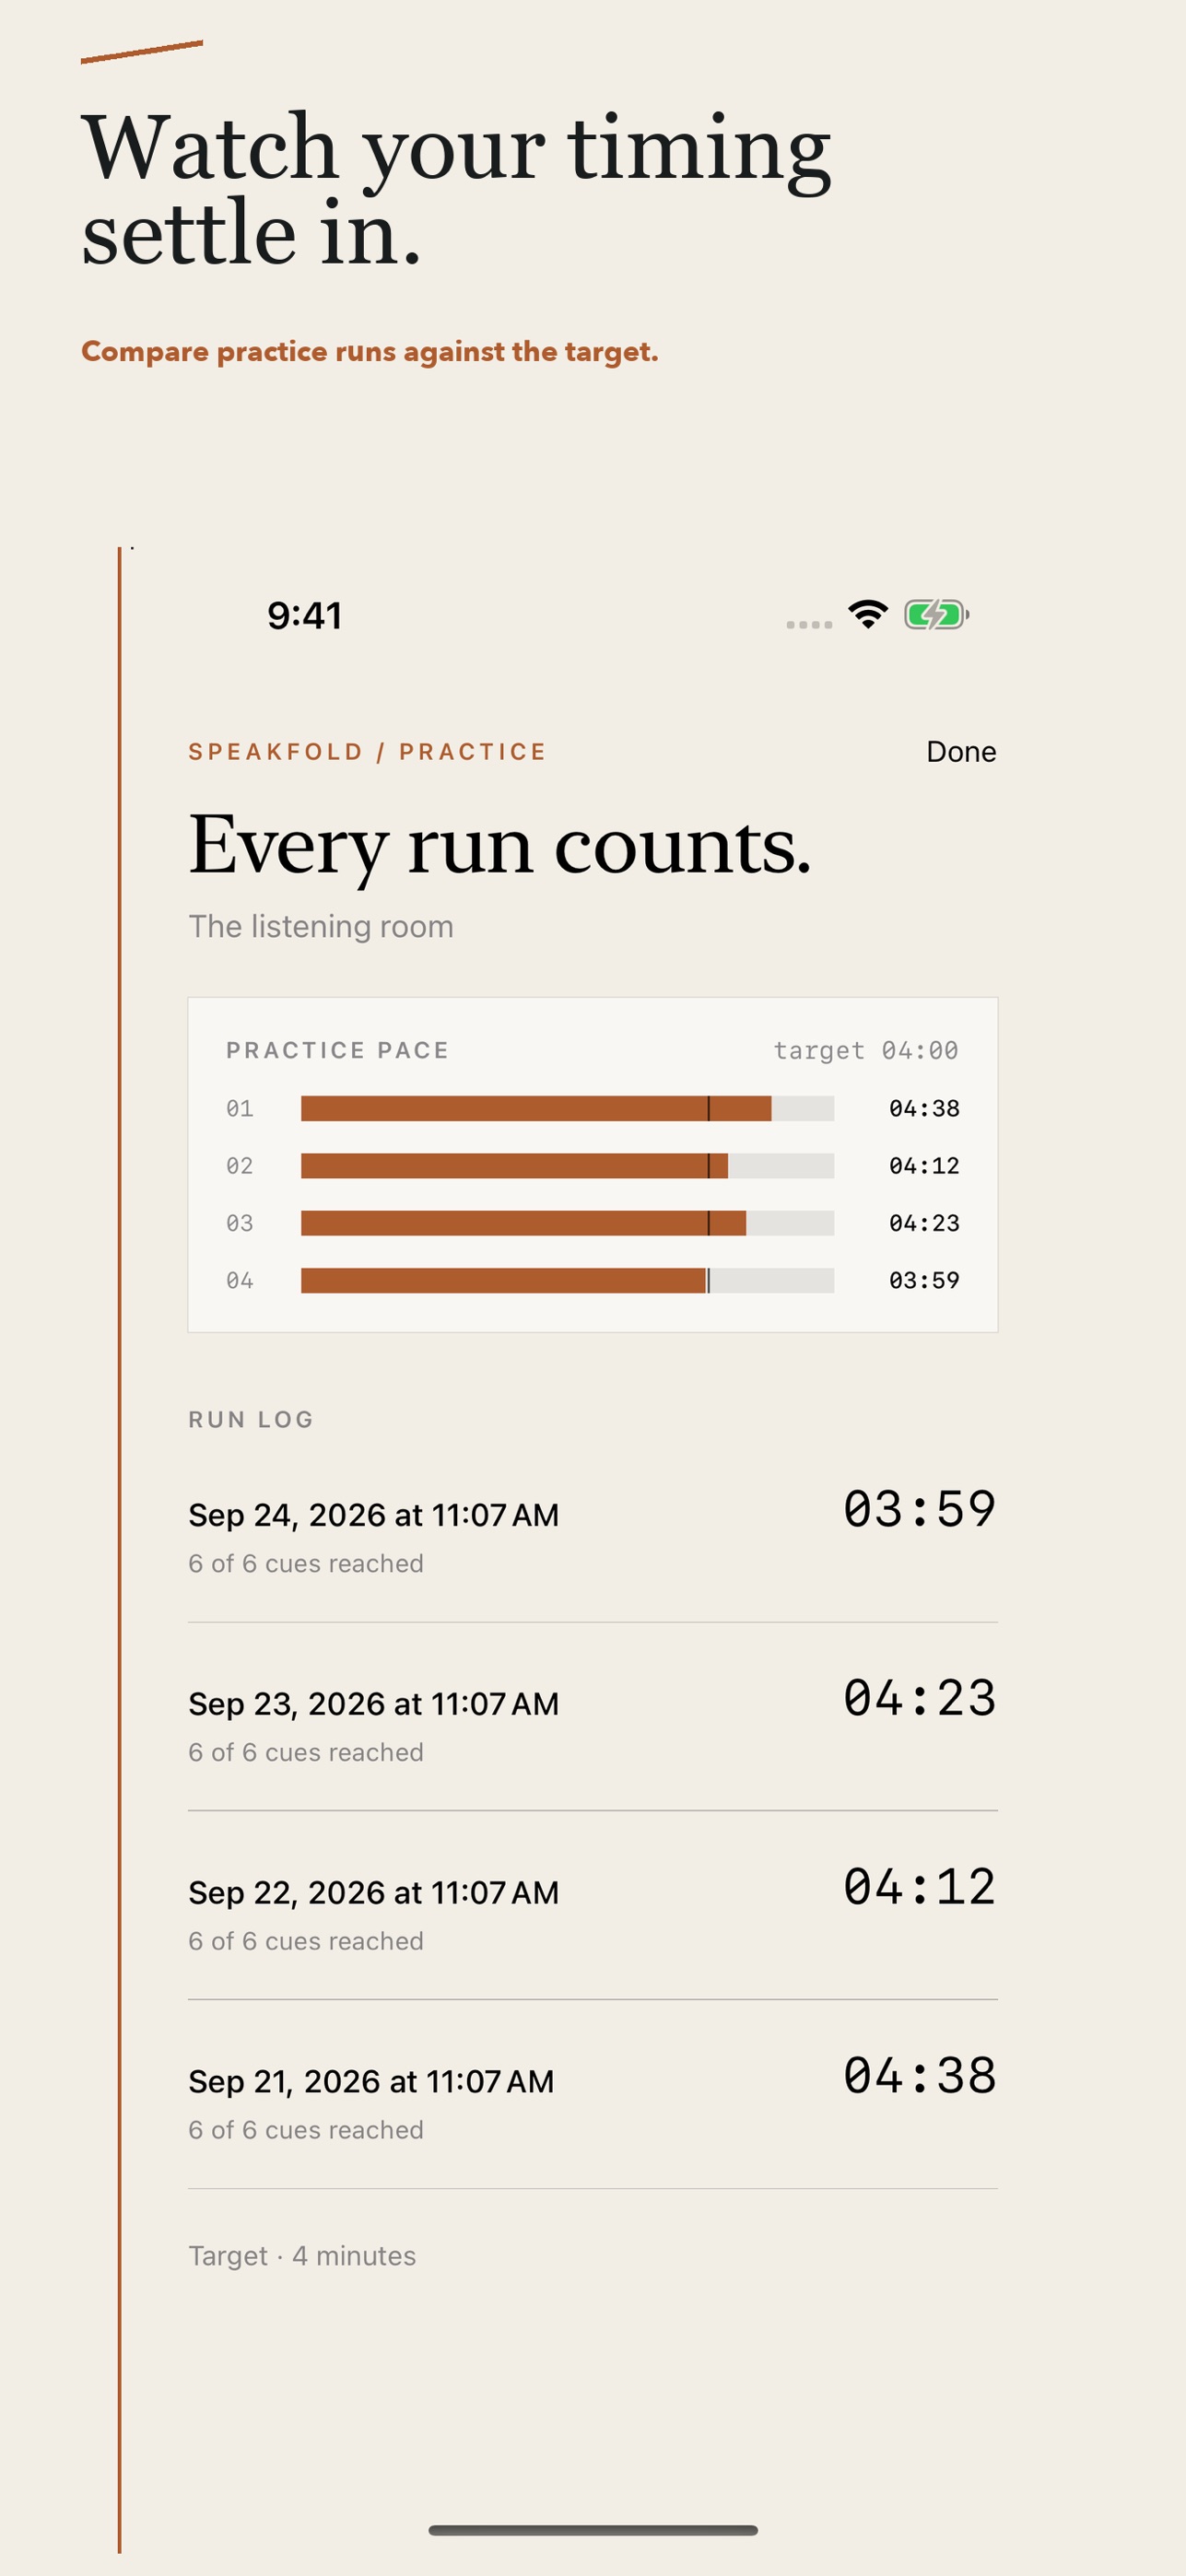Screen dimensions: 1186x2576
Task: Select the run 03 pace bar
Action: 567,1223
